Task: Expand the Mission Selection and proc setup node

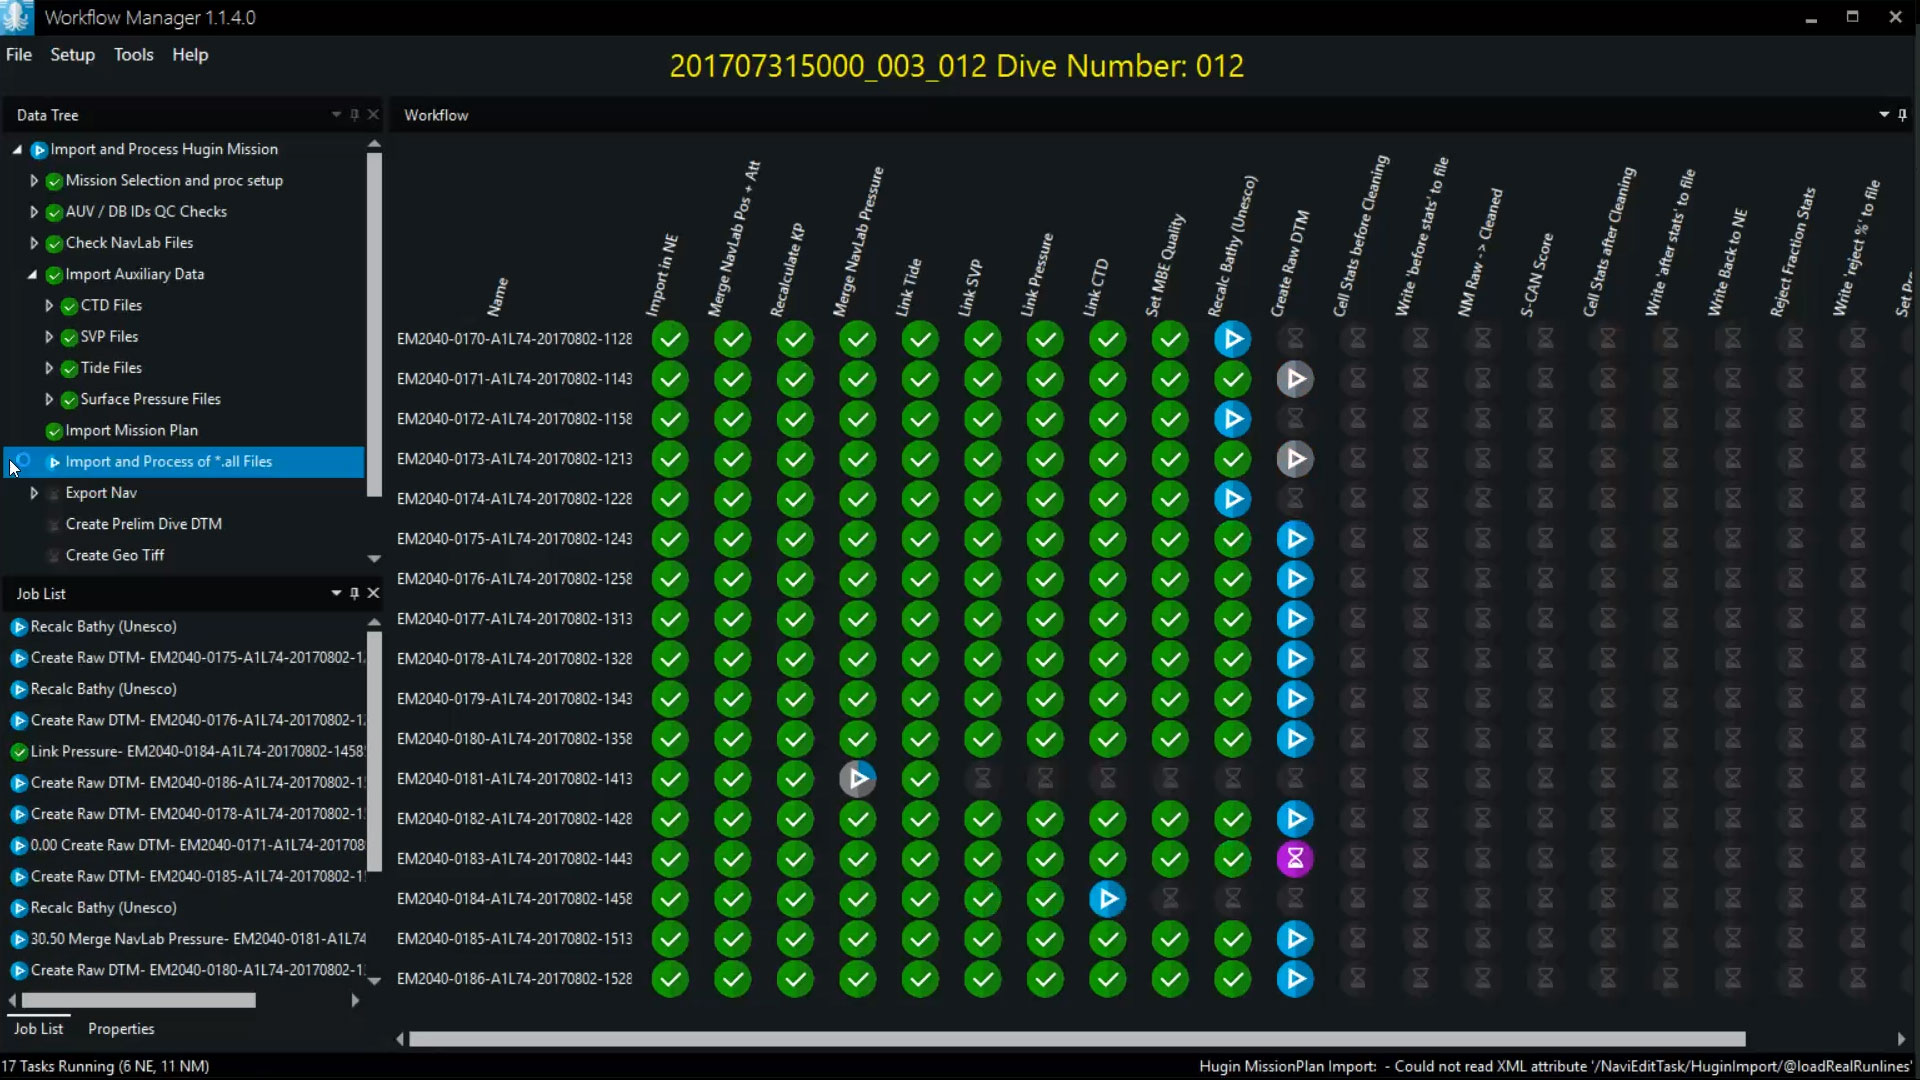Action: coord(34,181)
